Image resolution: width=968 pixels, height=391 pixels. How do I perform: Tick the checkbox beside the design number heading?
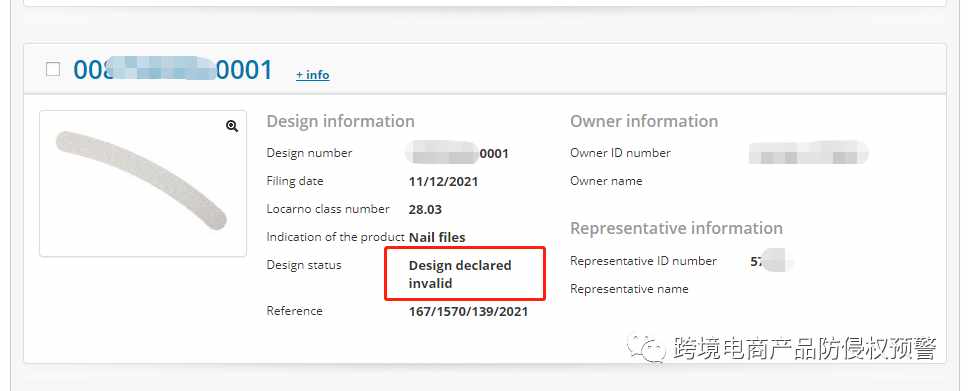[x=53, y=69]
